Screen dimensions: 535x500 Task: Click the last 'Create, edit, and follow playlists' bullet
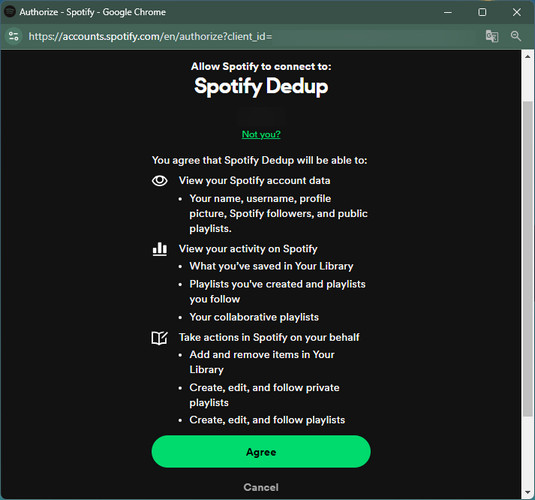click(267, 420)
